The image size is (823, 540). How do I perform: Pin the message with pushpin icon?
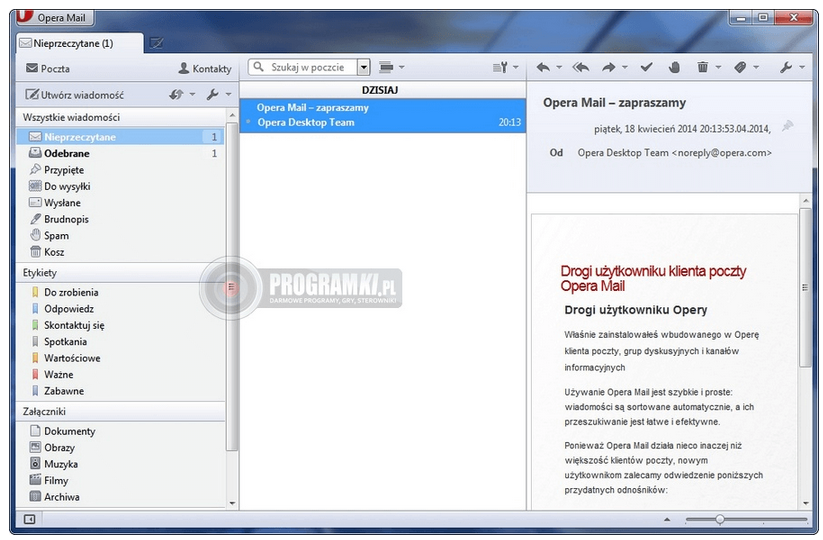787,126
